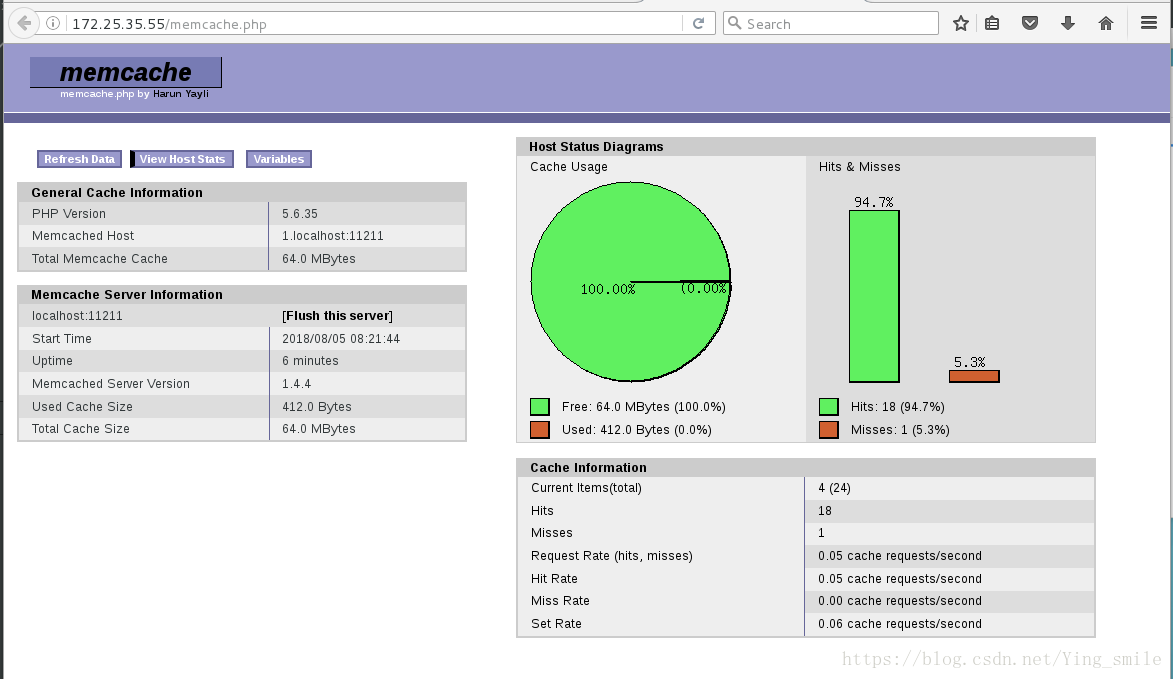Click the localhost:11211 server label
This screenshot has width=1173, height=679.
(x=77, y=316)
